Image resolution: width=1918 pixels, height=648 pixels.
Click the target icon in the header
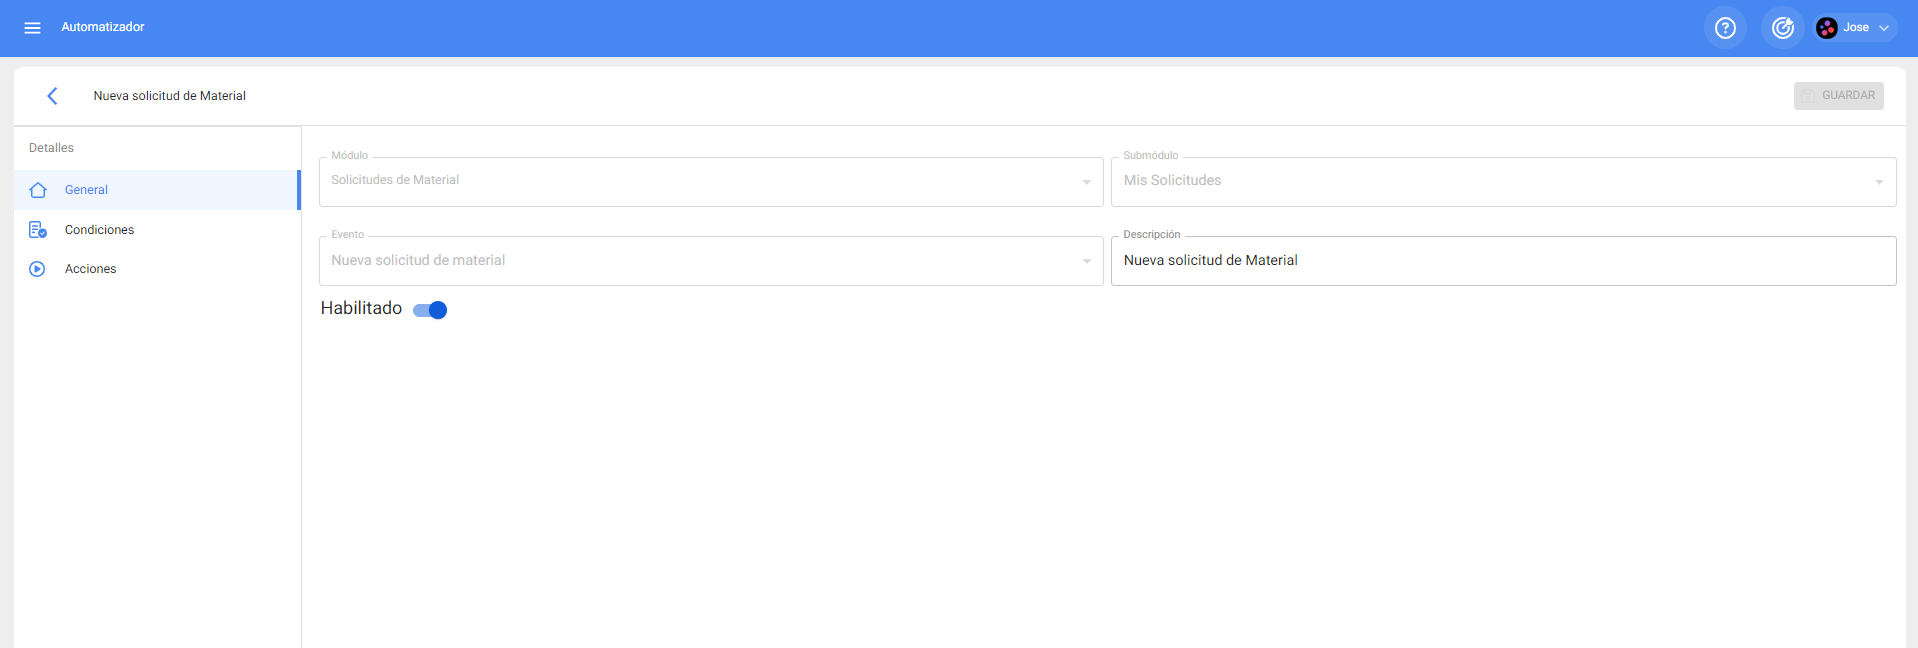point(1782,28)
